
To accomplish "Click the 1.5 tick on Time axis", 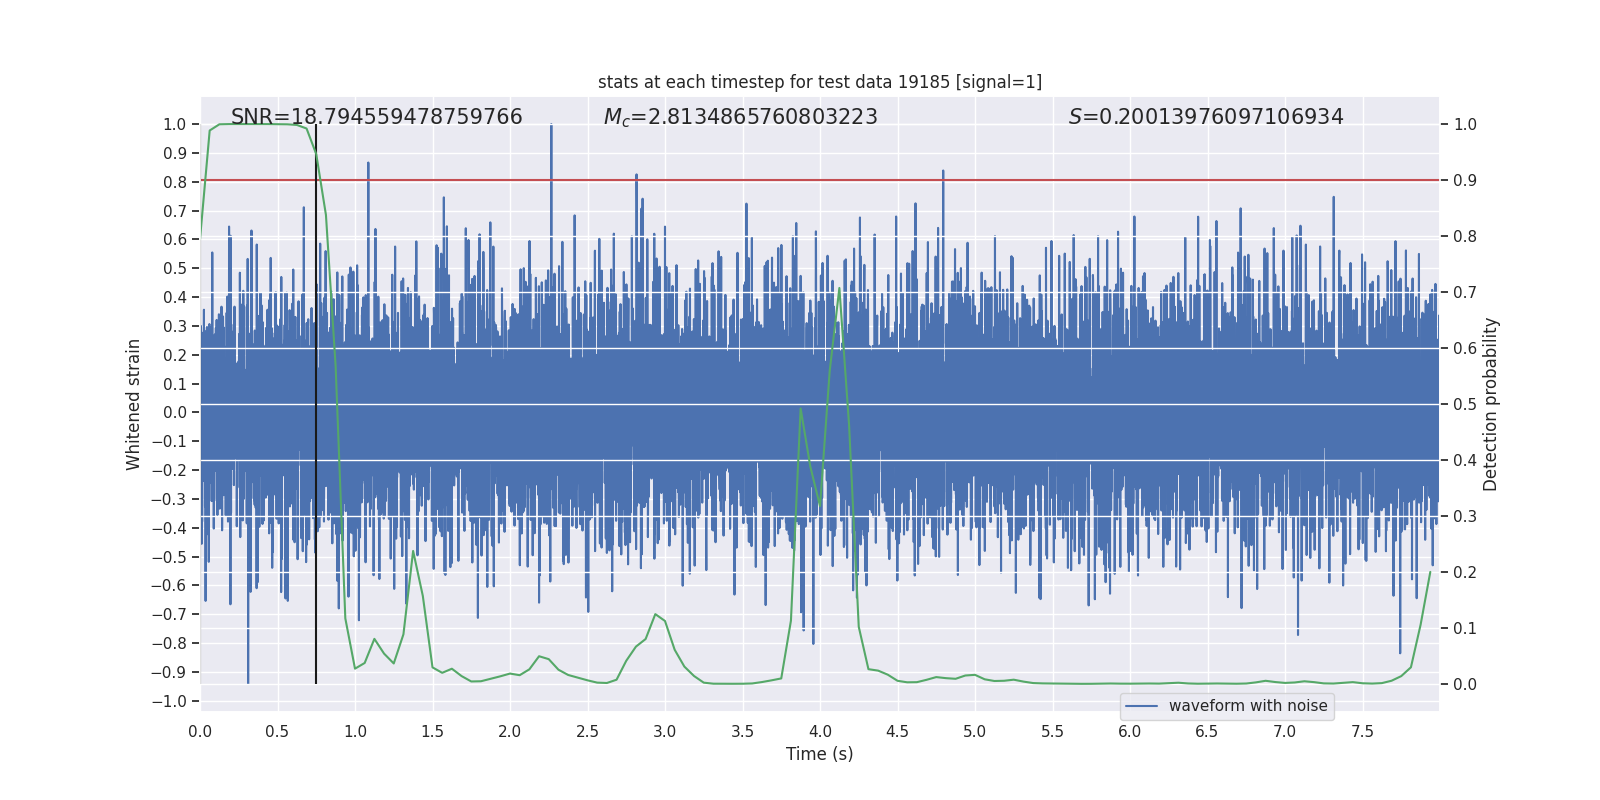I will 433,731.
